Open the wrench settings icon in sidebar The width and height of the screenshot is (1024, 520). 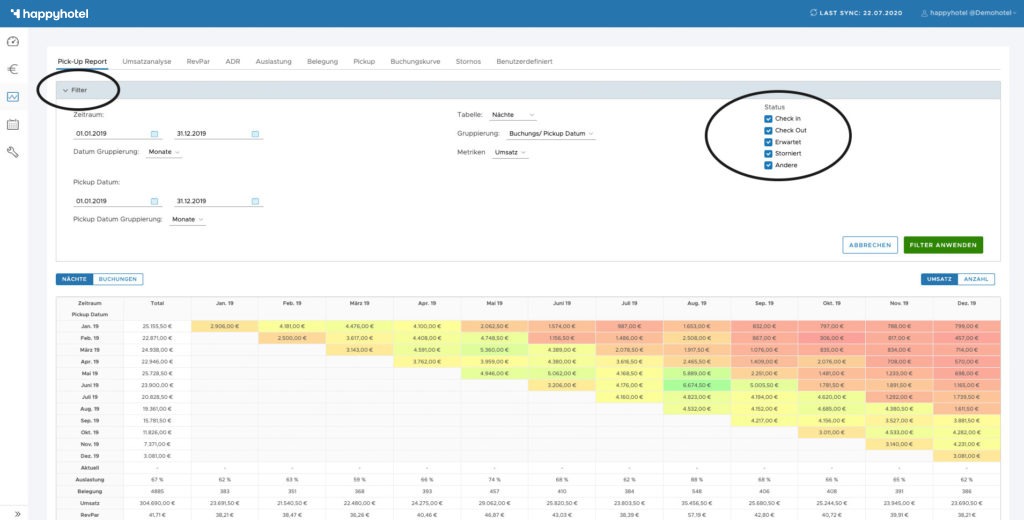pyautogui.click(x=12, y=152)
